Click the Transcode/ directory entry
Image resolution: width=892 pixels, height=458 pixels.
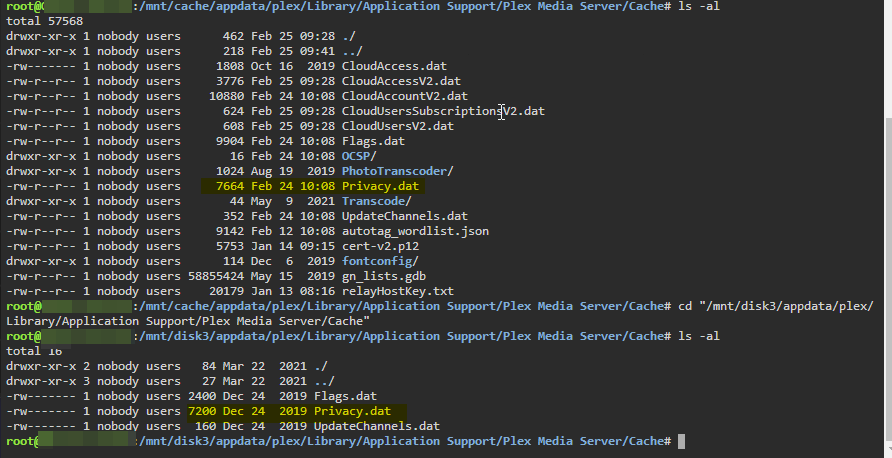point(377,201)
